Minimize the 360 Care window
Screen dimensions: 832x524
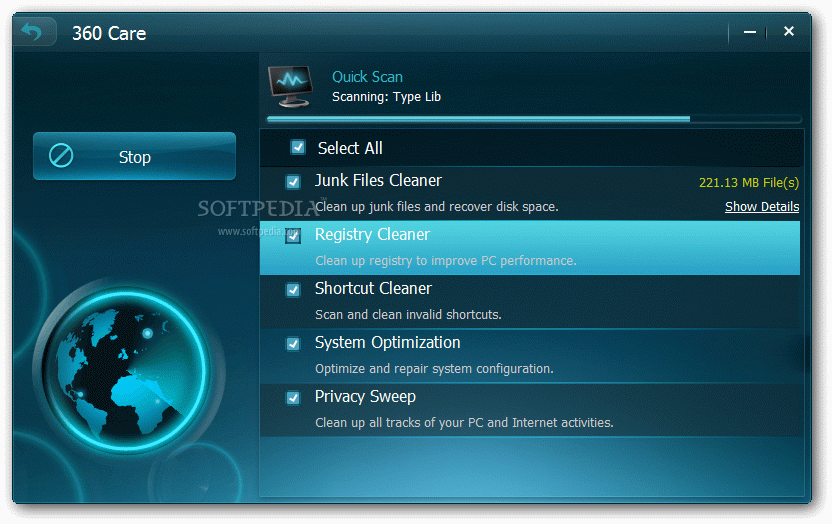[x=749, y=32]
